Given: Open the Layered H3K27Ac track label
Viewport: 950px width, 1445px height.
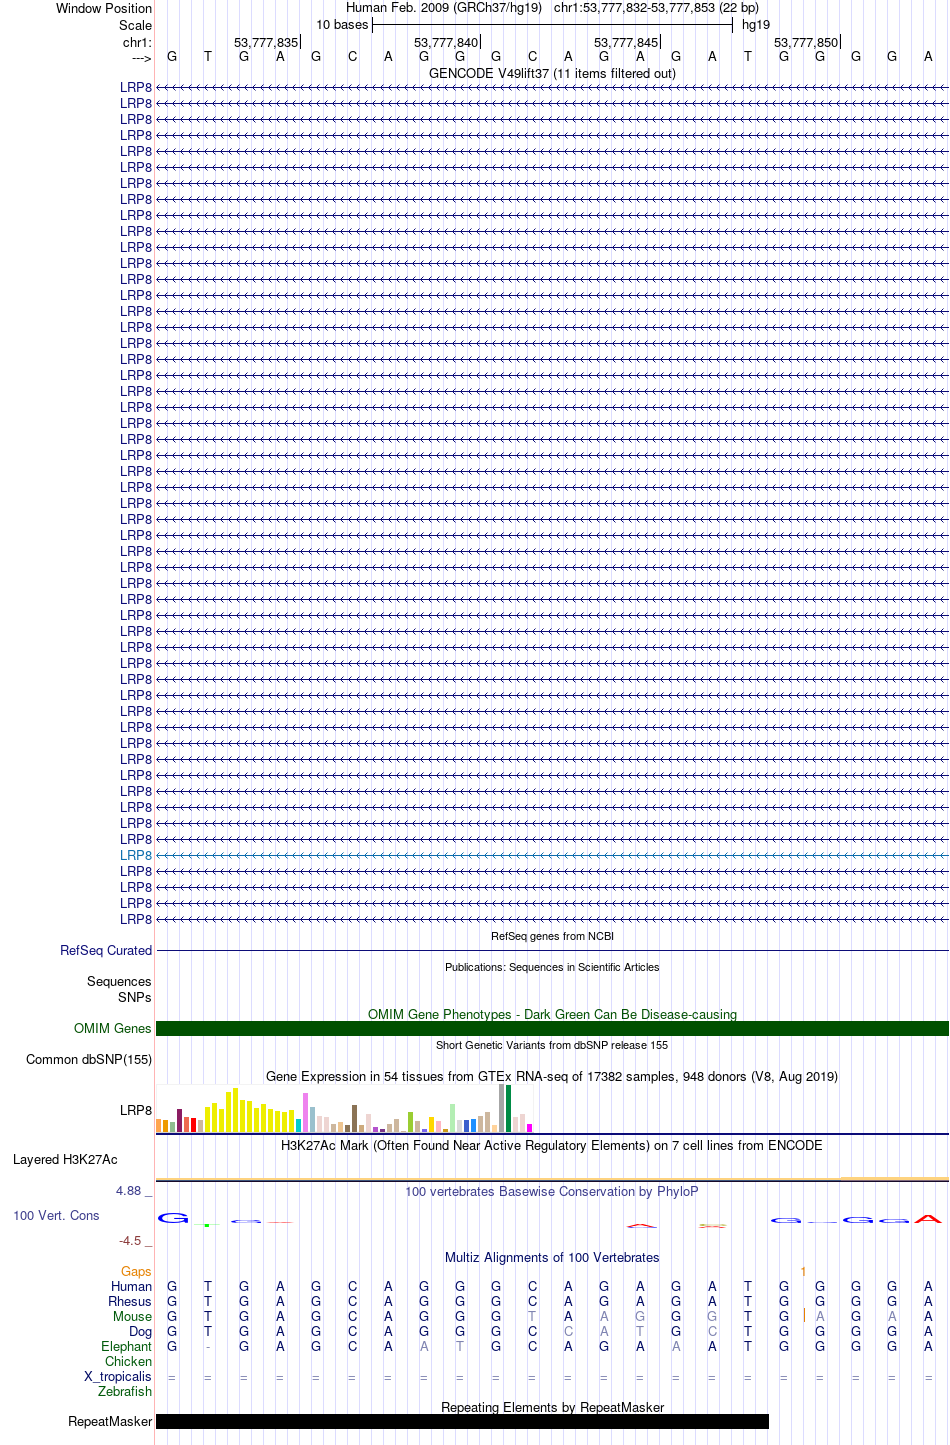Looking at the screenshot, I should click(x=65, y=1159).
